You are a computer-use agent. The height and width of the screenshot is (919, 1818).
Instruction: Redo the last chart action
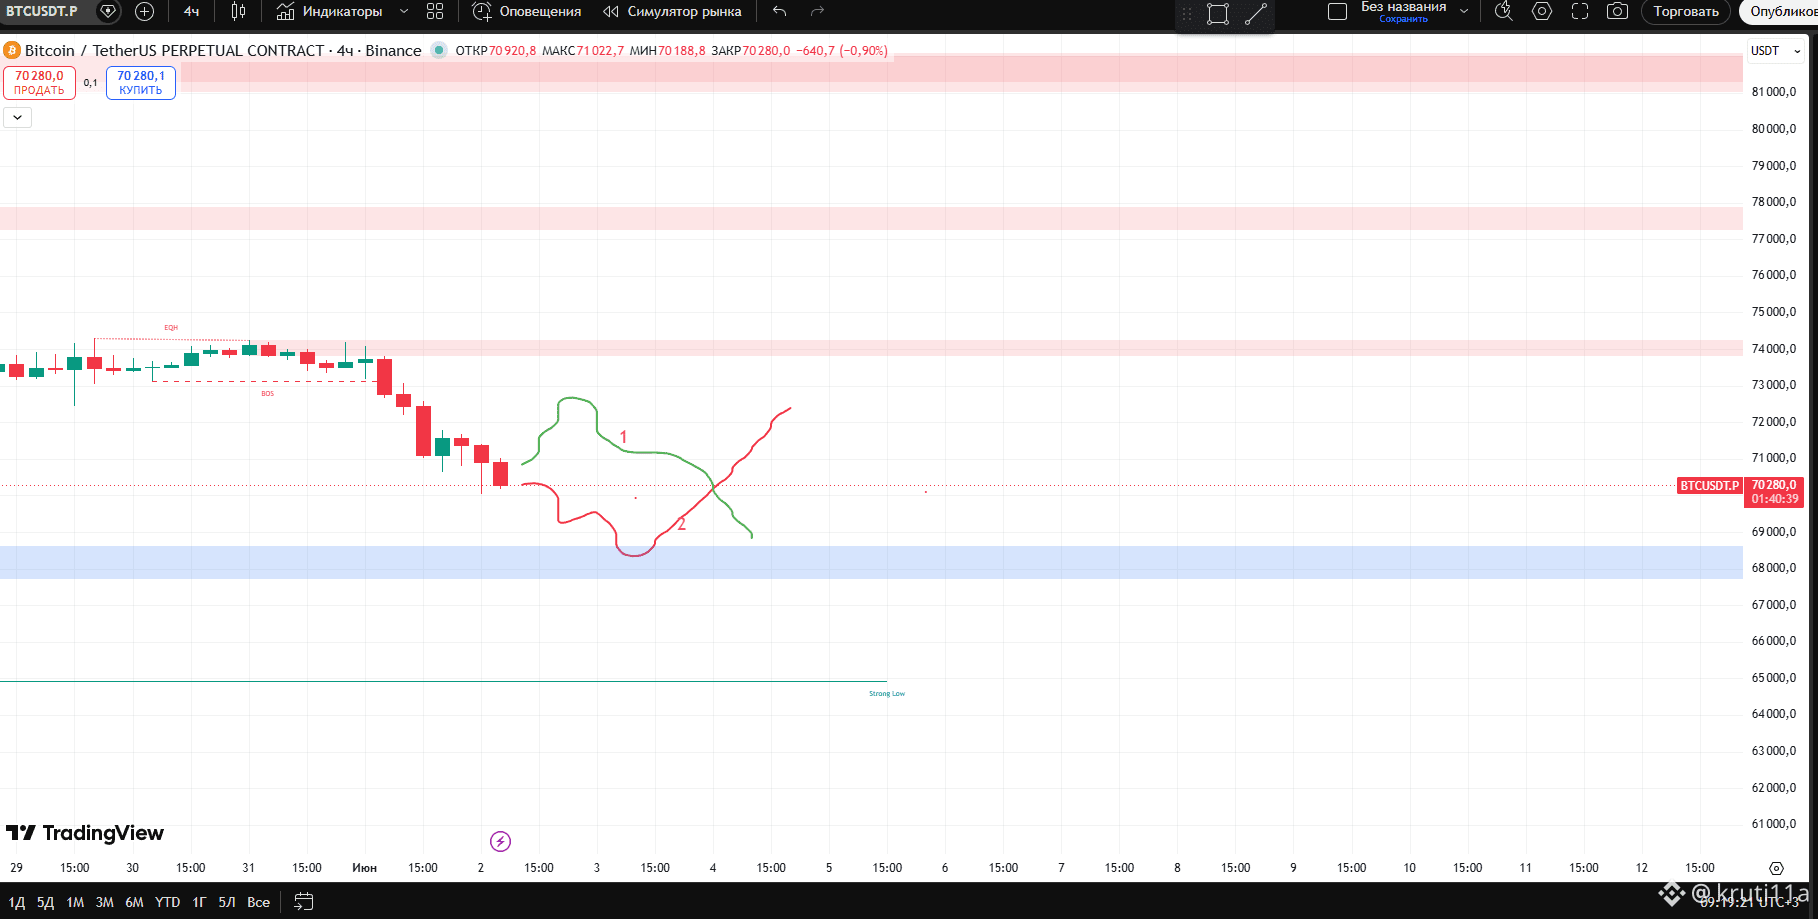[817, 11]
